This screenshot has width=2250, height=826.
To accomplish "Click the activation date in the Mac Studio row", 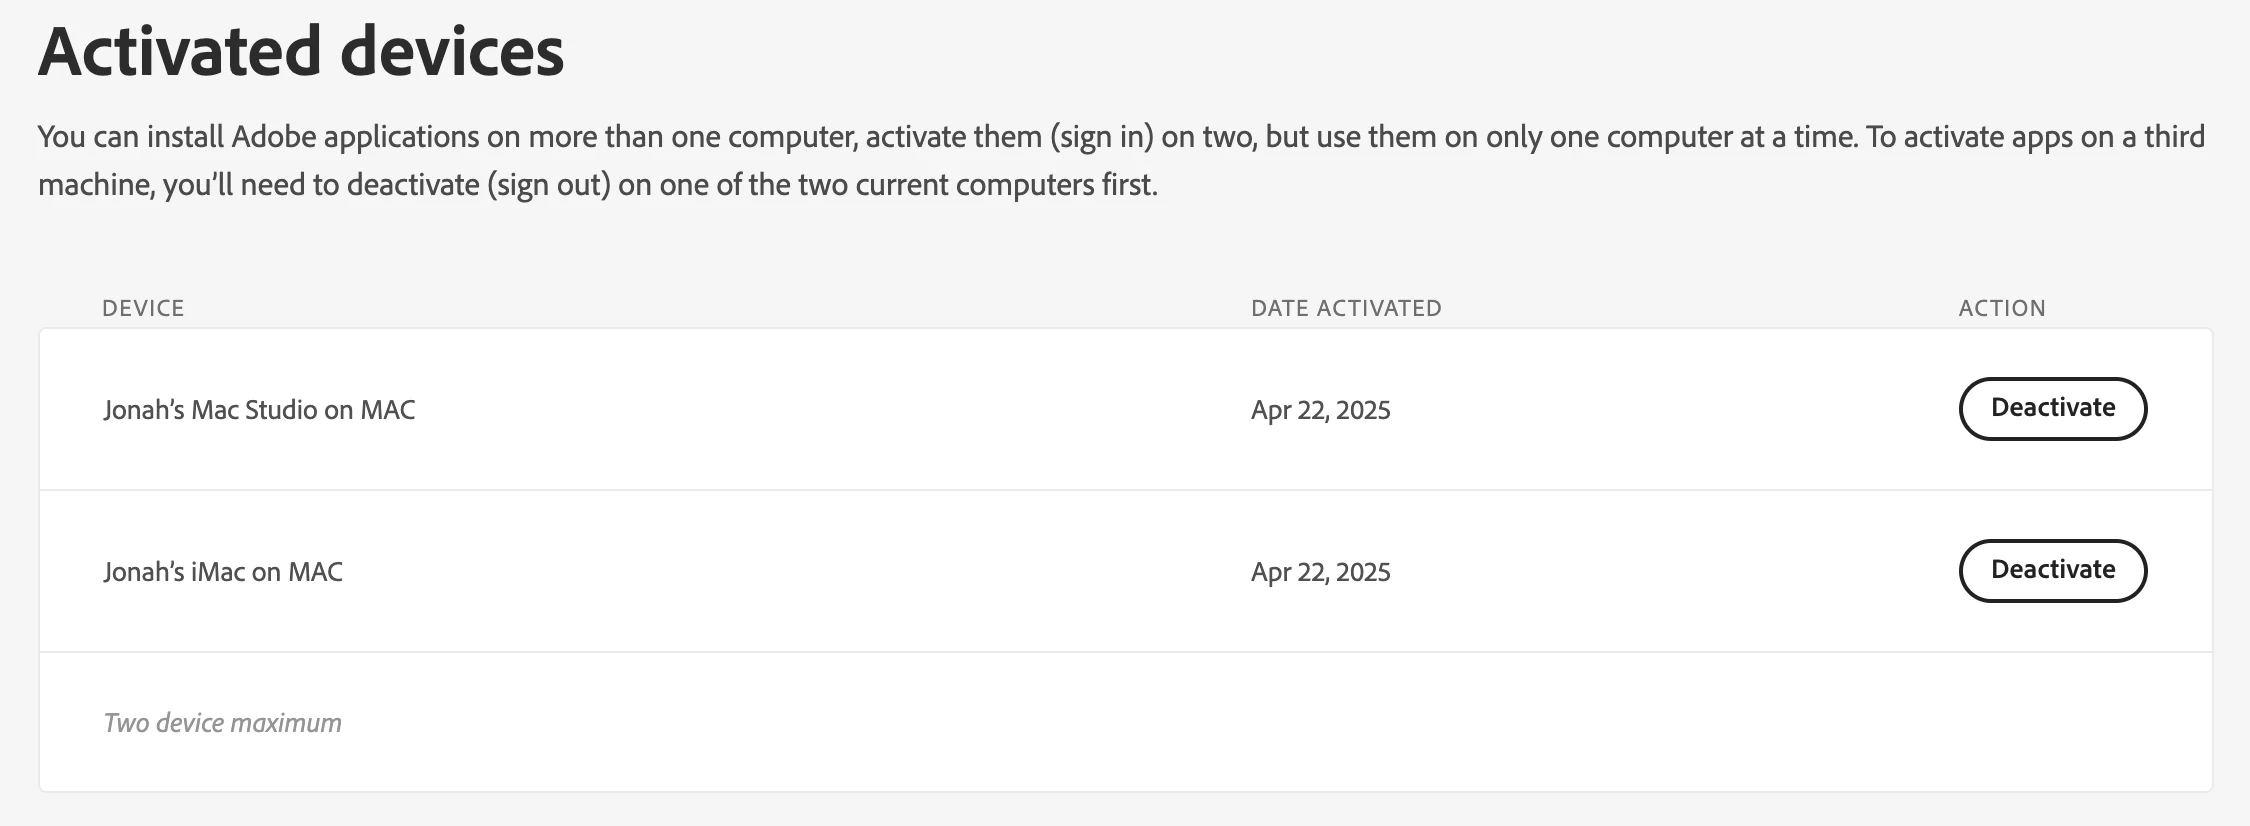I will [x=1320, y=410].
